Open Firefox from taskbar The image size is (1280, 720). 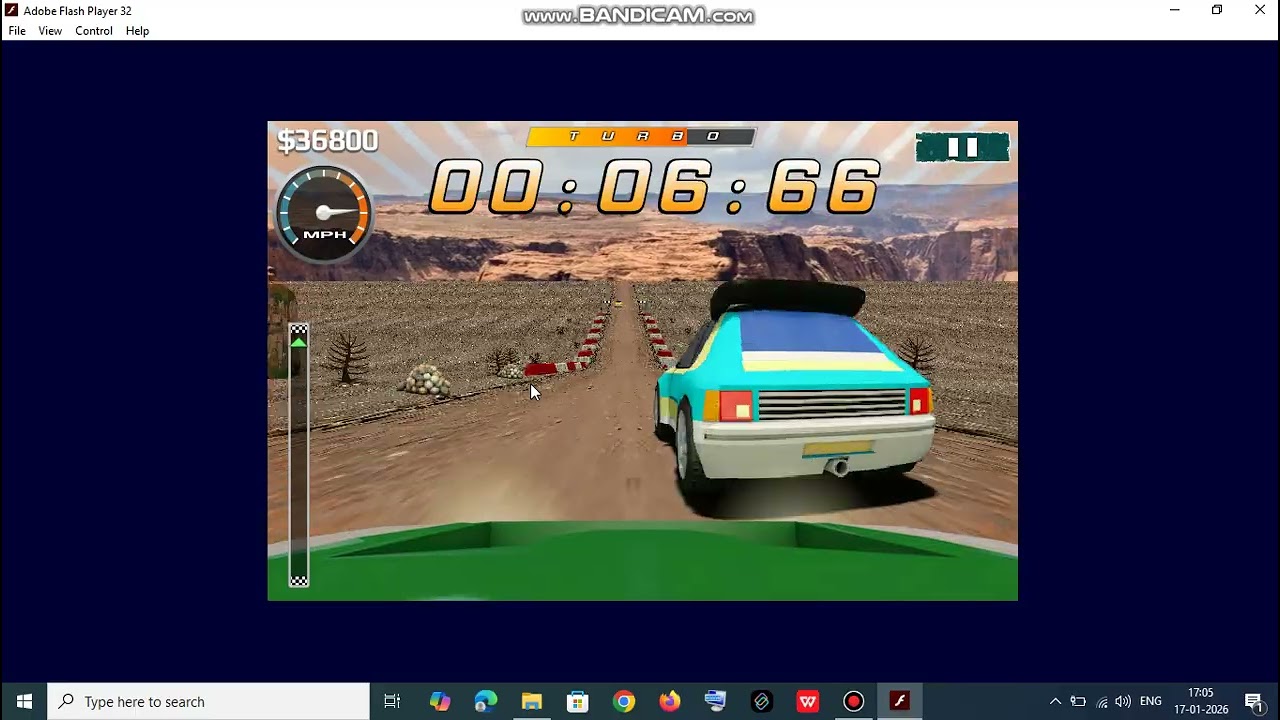pyautogui.click(x=670, y=701)
